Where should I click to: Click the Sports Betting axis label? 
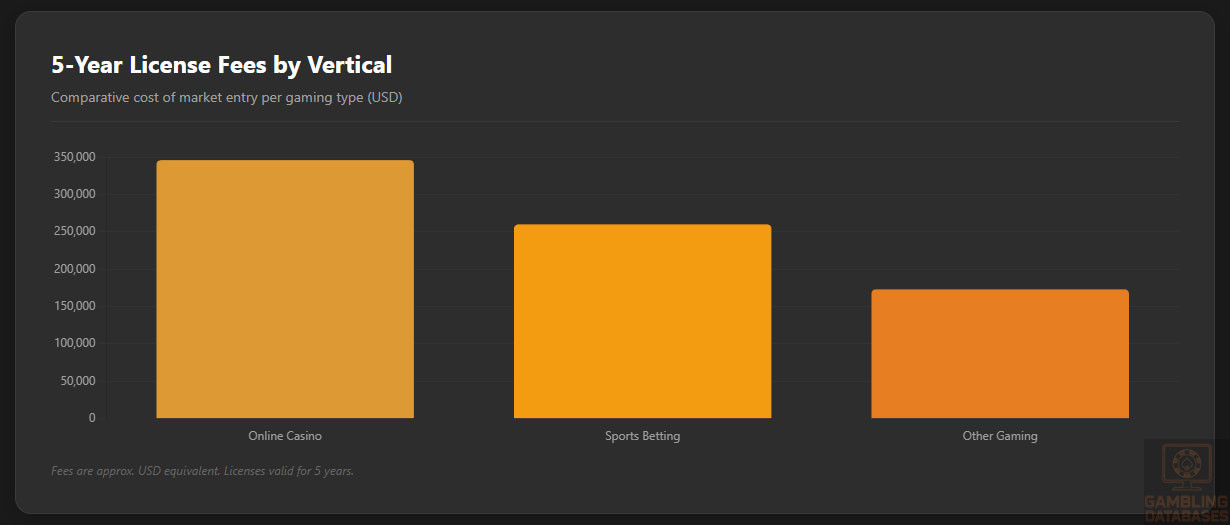tap(642, 436)
